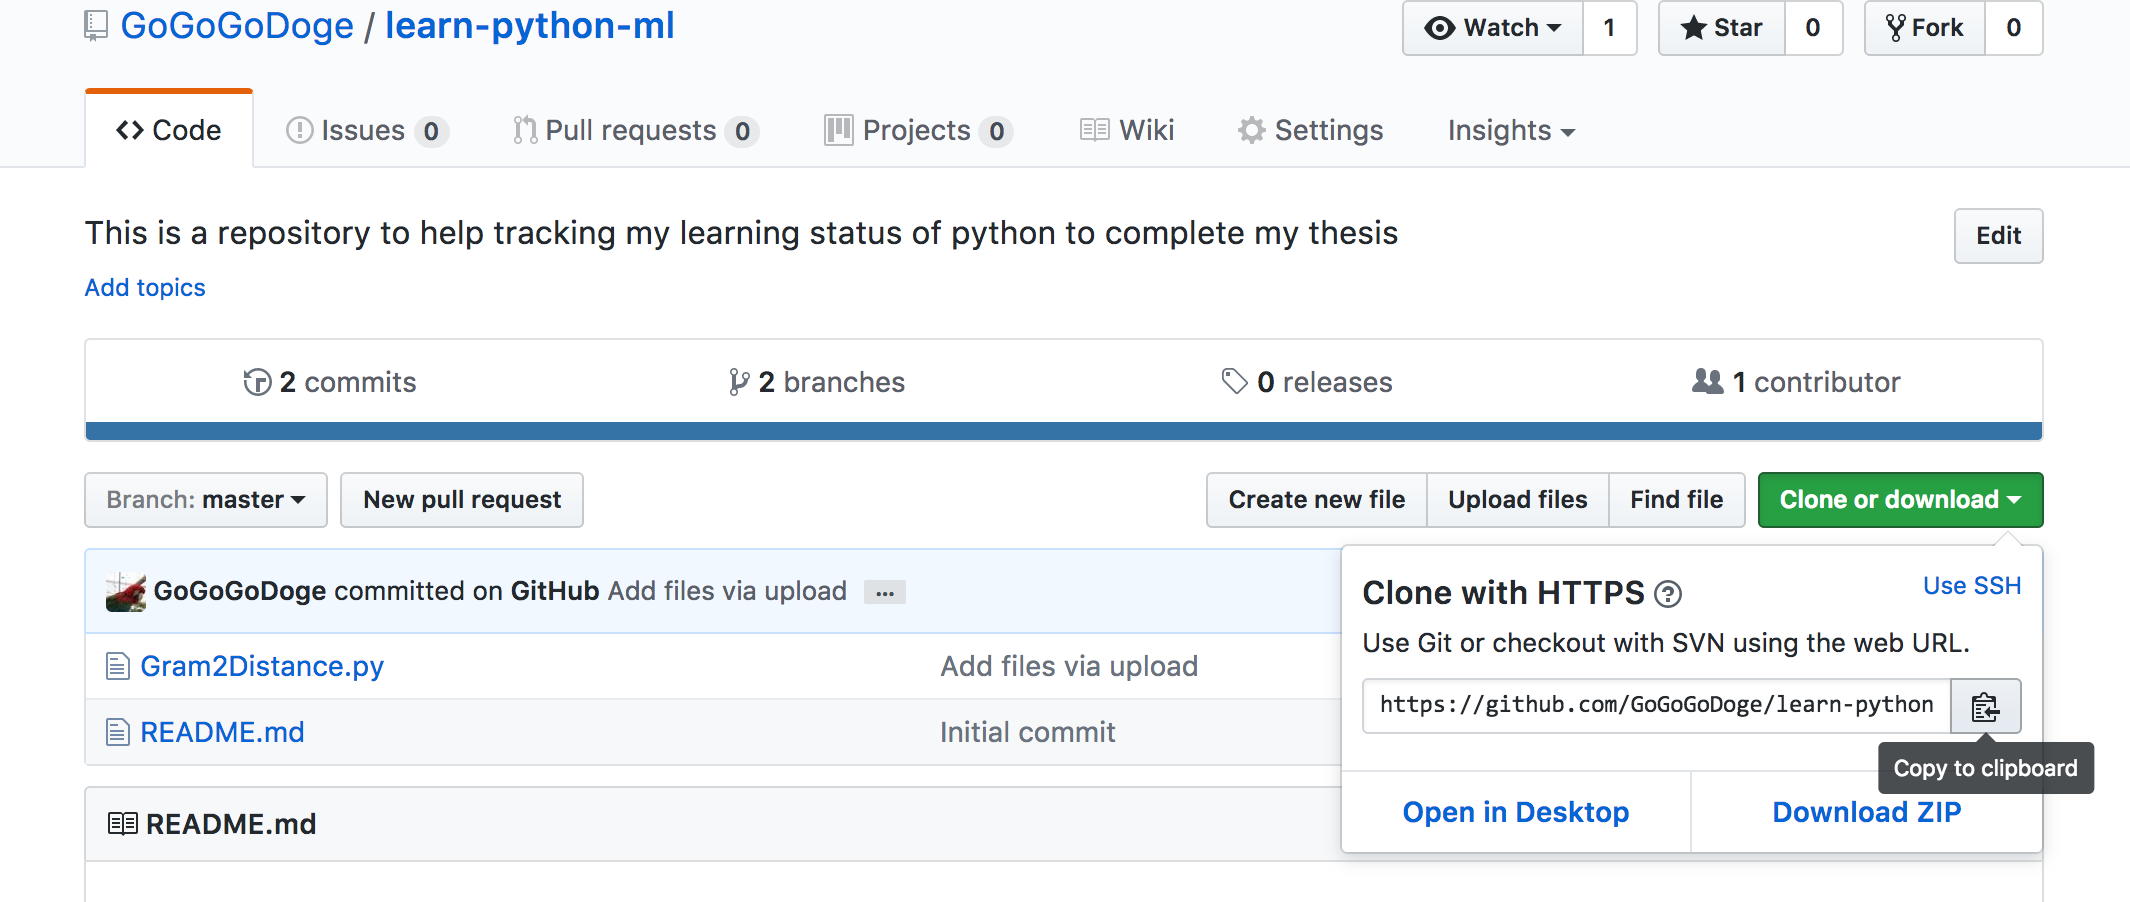Image resolution: width=2130 pixels, height=902 pixels.
Task: Click Create new file button
Action: click(x=1317, y=500)
